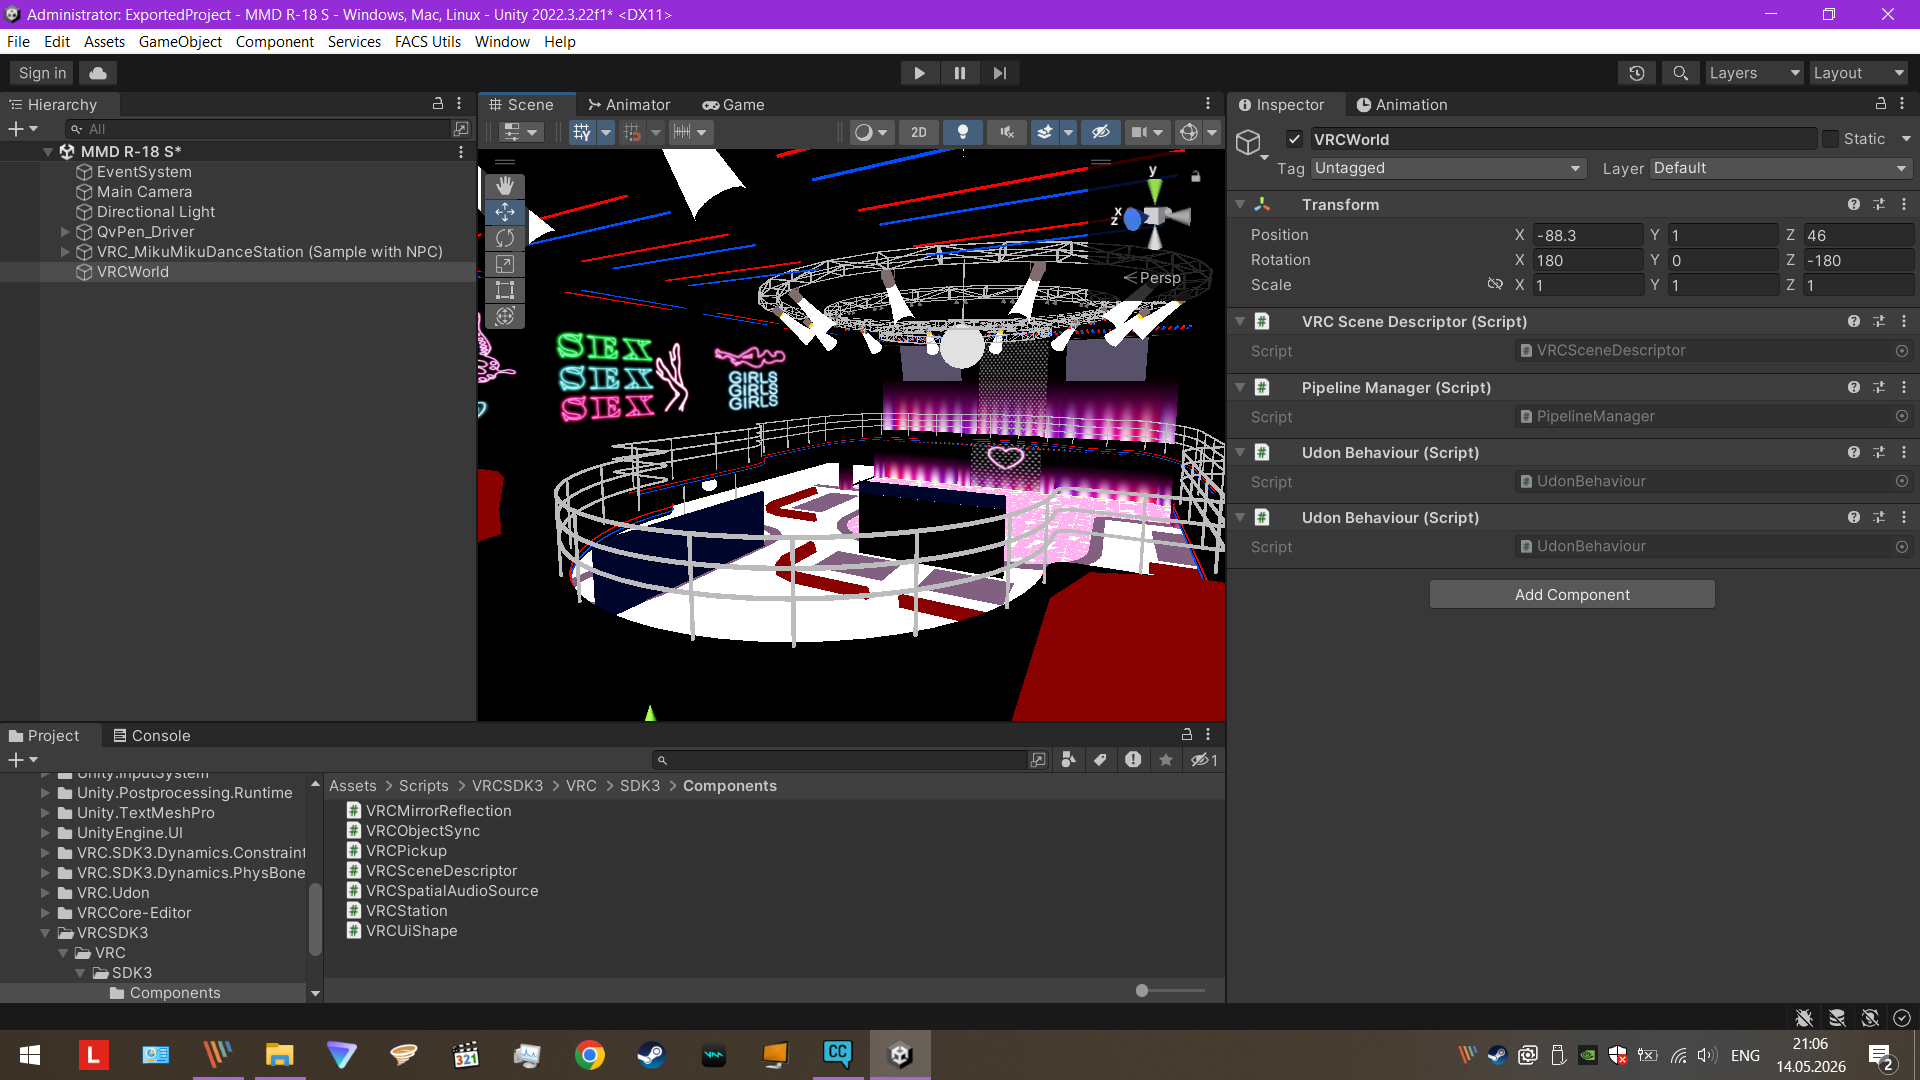Viewport: 1920px width, 1080px height.
Task: Click the Play button
Action: tap(919, 73)
